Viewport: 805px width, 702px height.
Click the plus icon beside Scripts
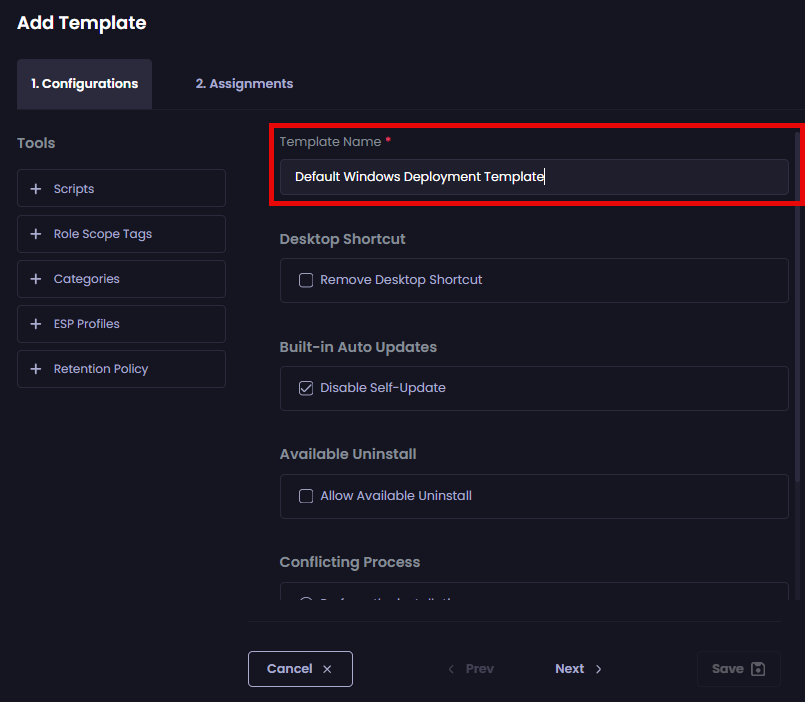36,189
